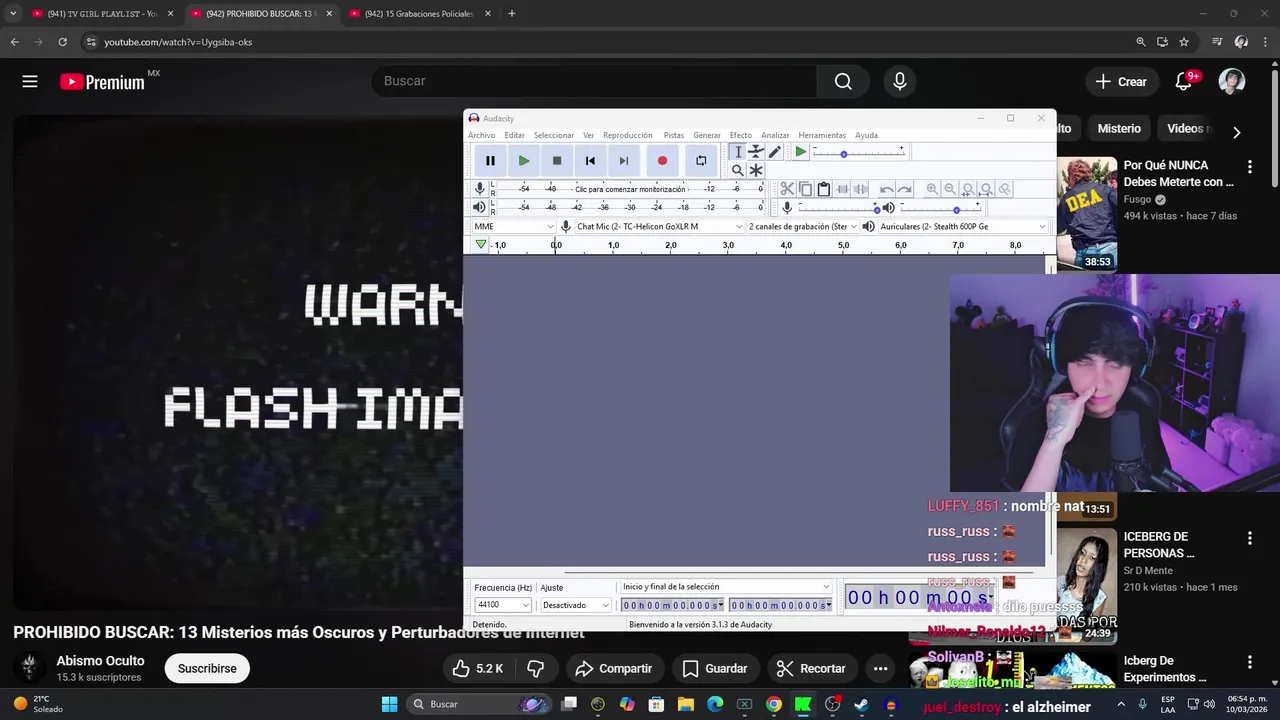Select the Envelope tool in Audacity
The image size is (1280, 720).
756,152
